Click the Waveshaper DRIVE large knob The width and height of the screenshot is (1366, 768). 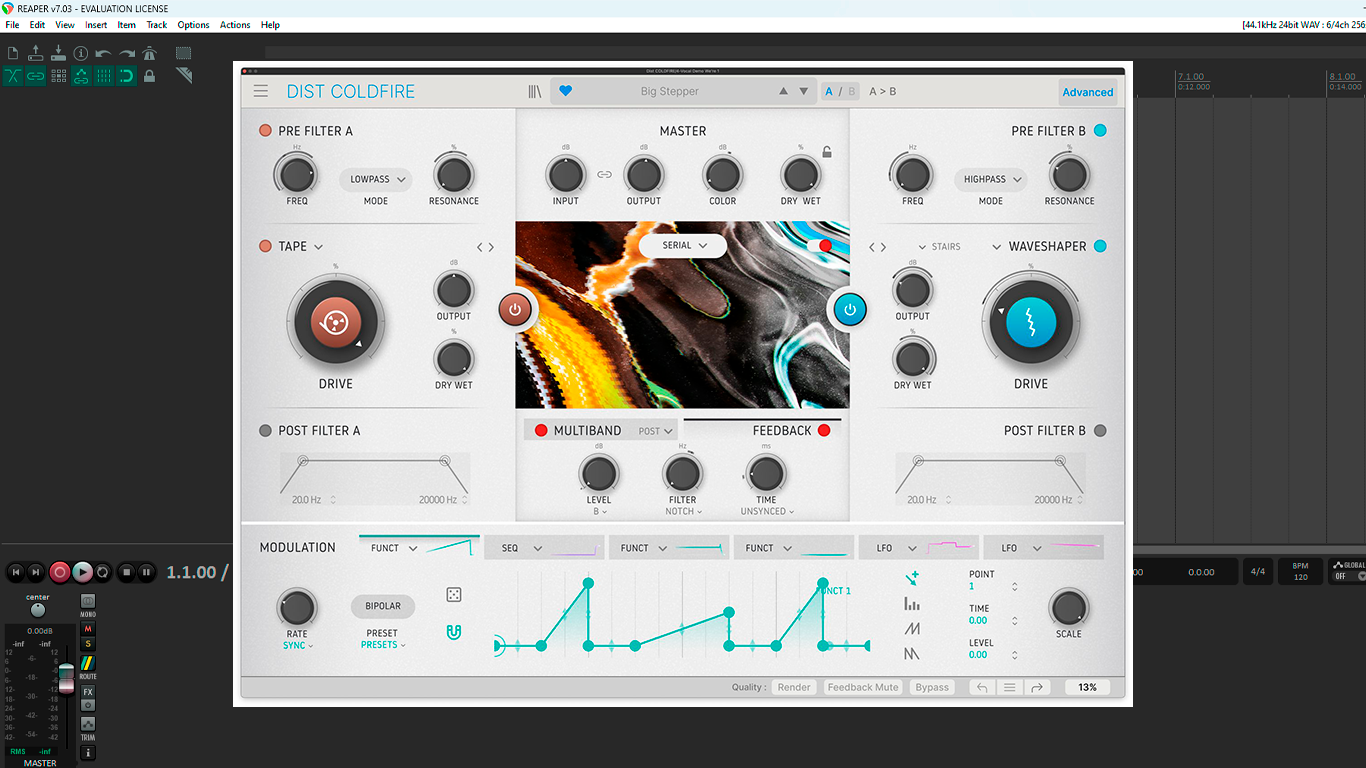1031,323
